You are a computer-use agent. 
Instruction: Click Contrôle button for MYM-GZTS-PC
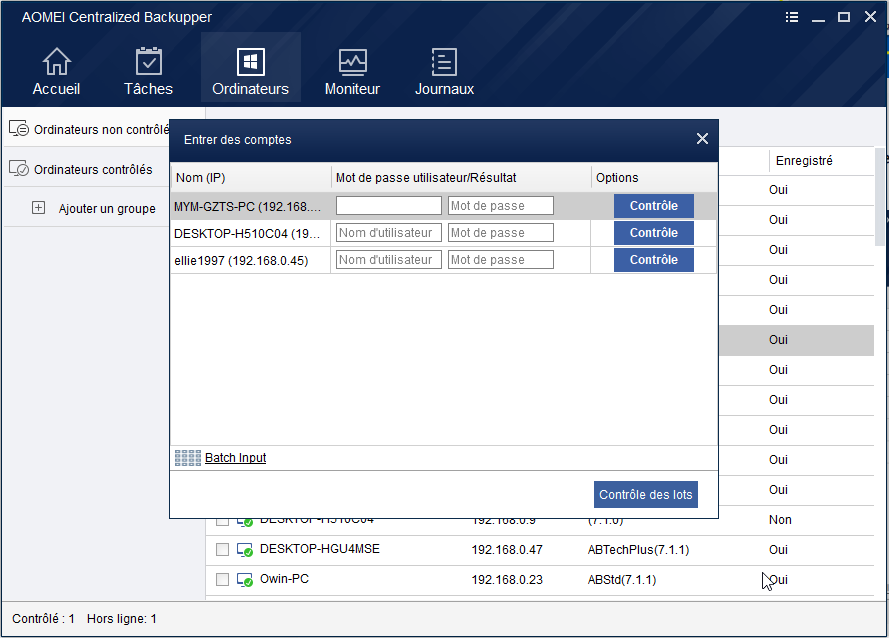tap(653, 206)
